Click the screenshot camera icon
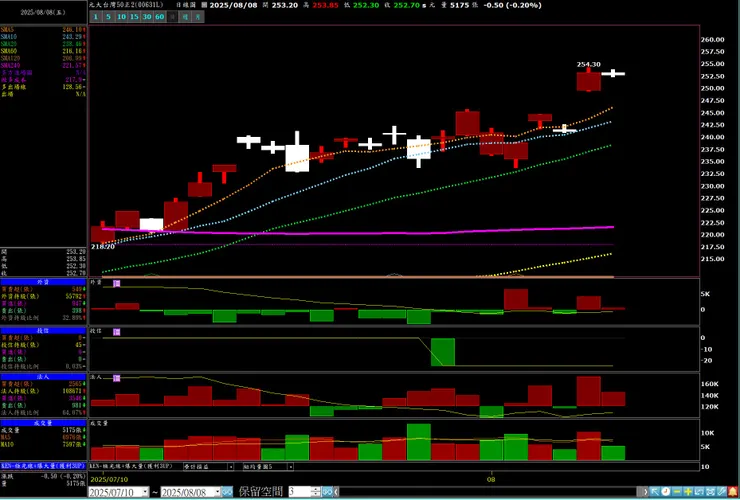740x500 pixels. 710,492
